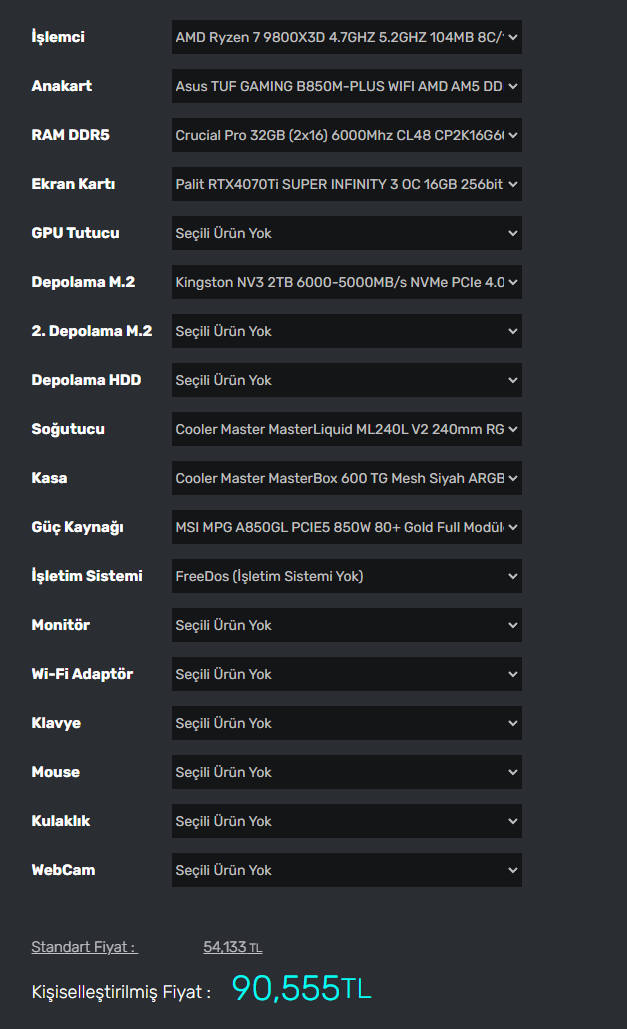Click the Standart Fiyat label link

click(x=84, y=947)
